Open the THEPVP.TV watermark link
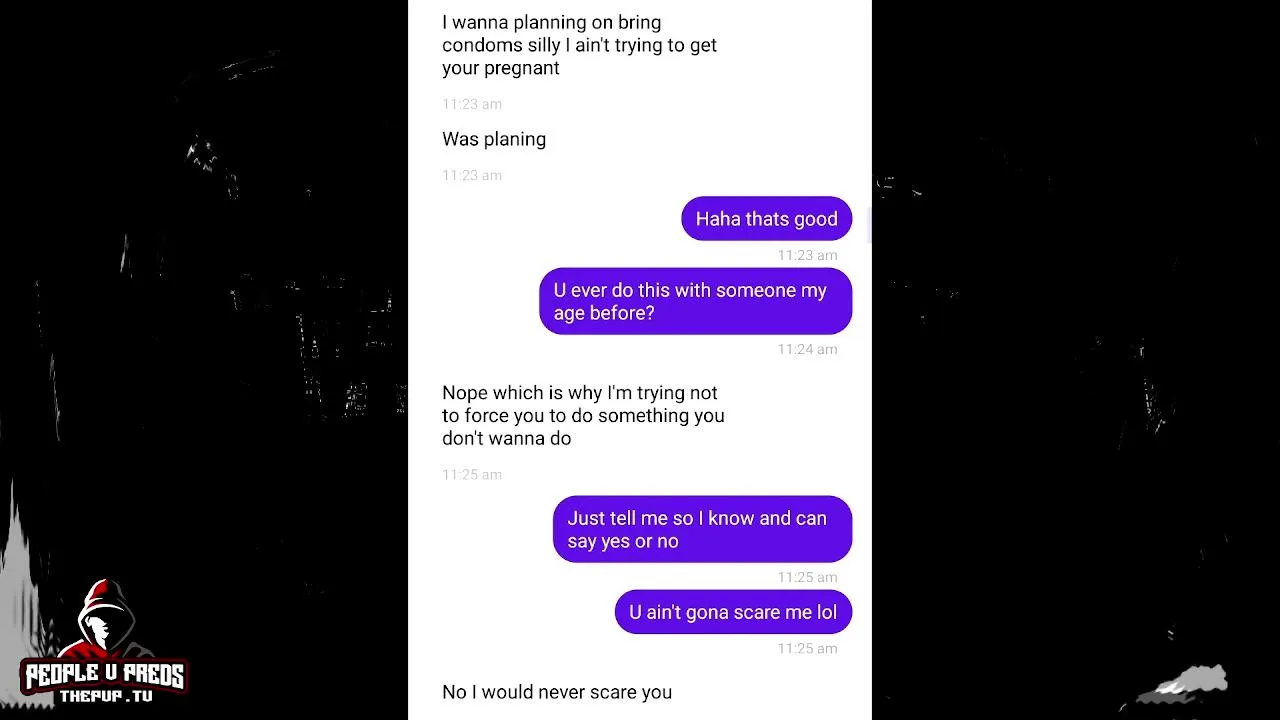 (106, 696)
